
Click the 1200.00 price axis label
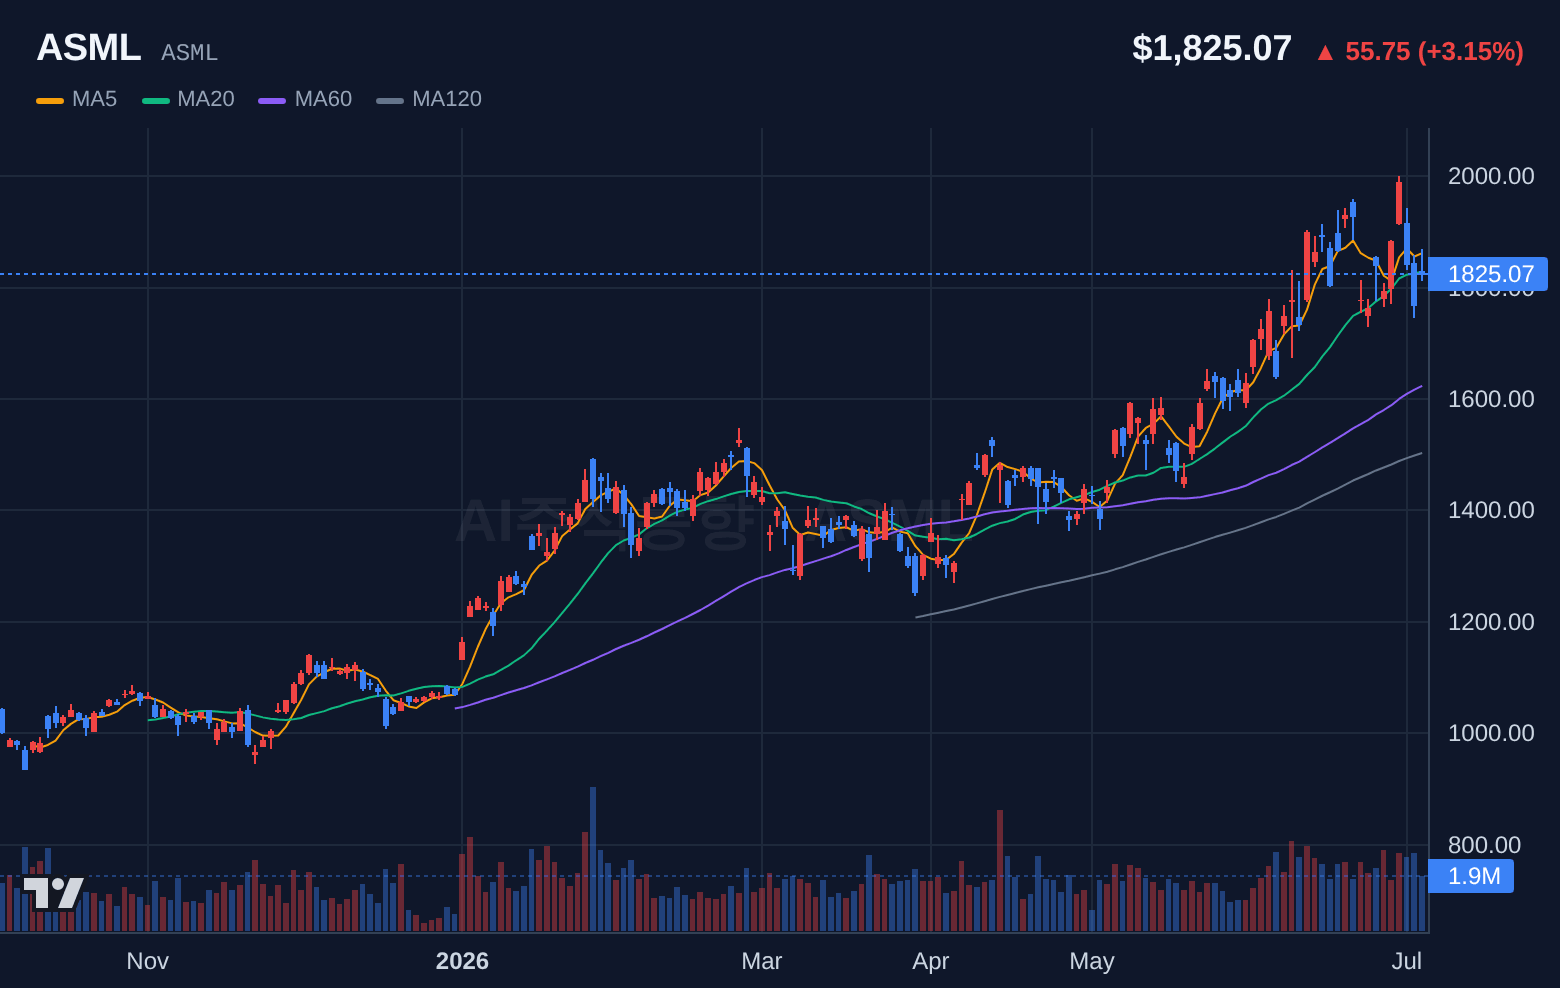1491,622
